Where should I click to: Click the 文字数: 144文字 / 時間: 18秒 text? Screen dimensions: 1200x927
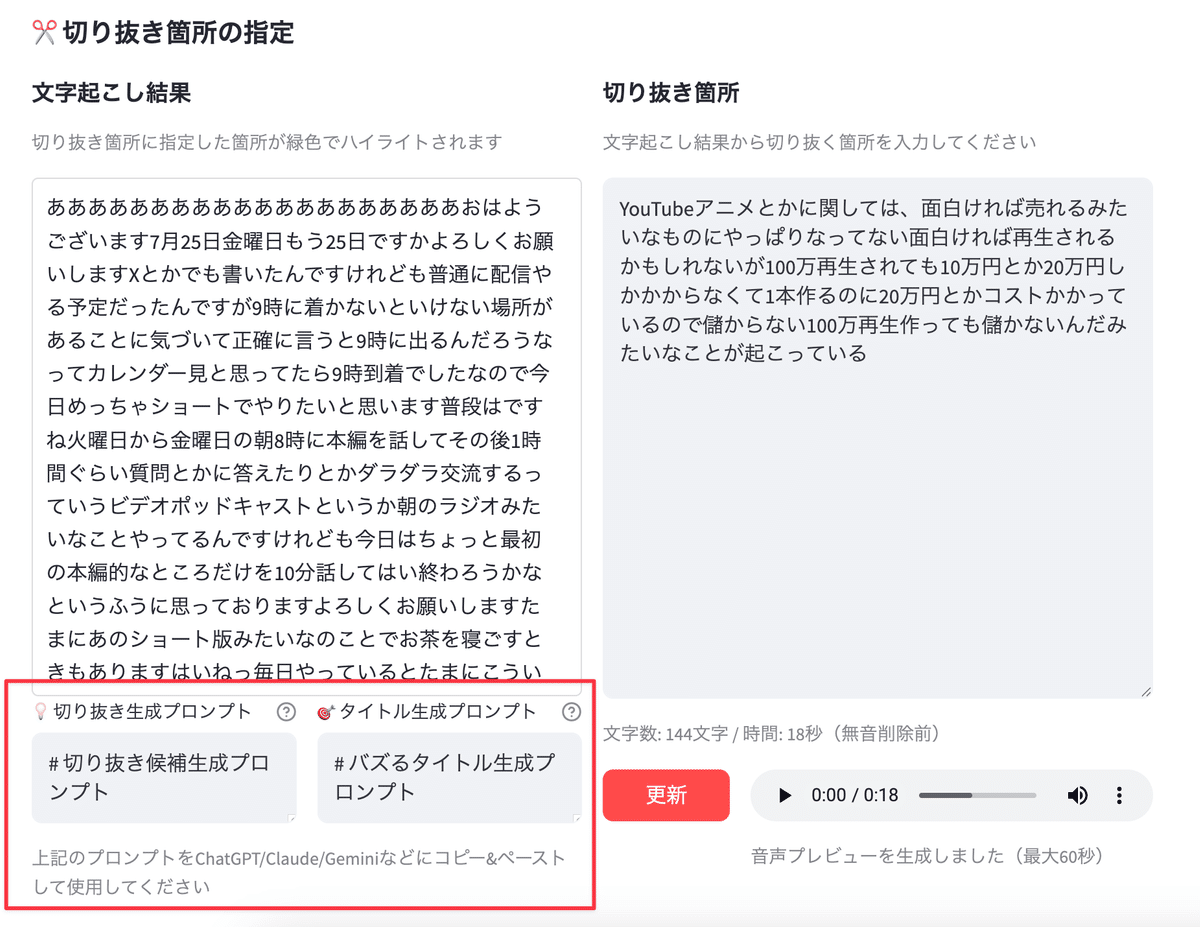772,734
